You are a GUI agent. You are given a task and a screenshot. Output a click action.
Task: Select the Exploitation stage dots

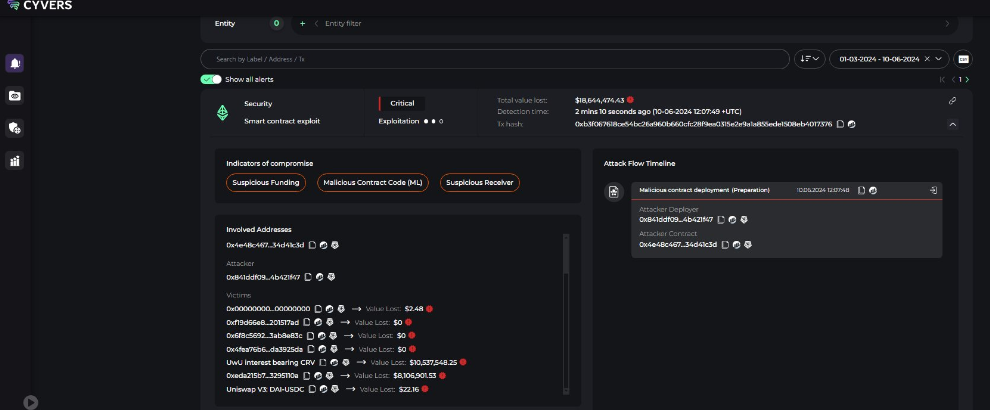click(x=433, y=121)
